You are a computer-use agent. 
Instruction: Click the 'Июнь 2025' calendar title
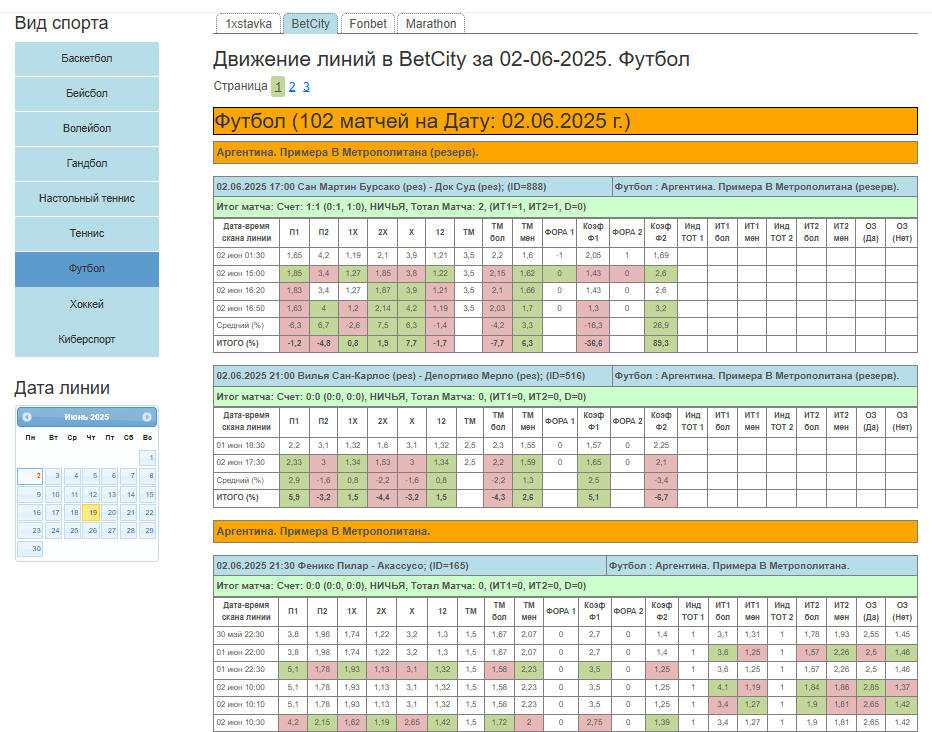(87, 417)
